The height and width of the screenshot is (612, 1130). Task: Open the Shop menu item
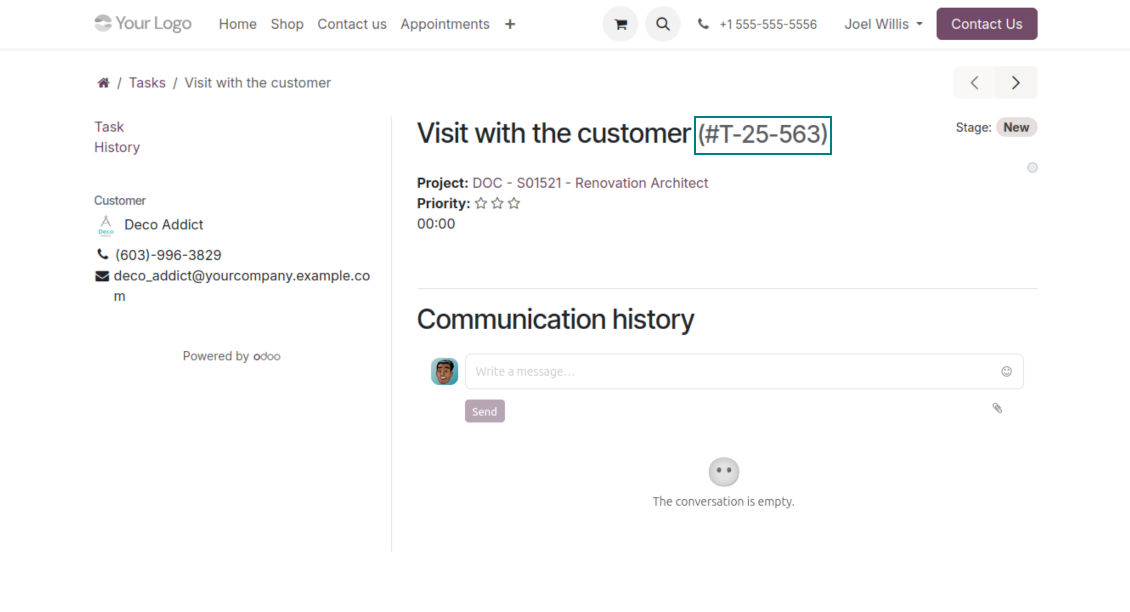point(287,24)
